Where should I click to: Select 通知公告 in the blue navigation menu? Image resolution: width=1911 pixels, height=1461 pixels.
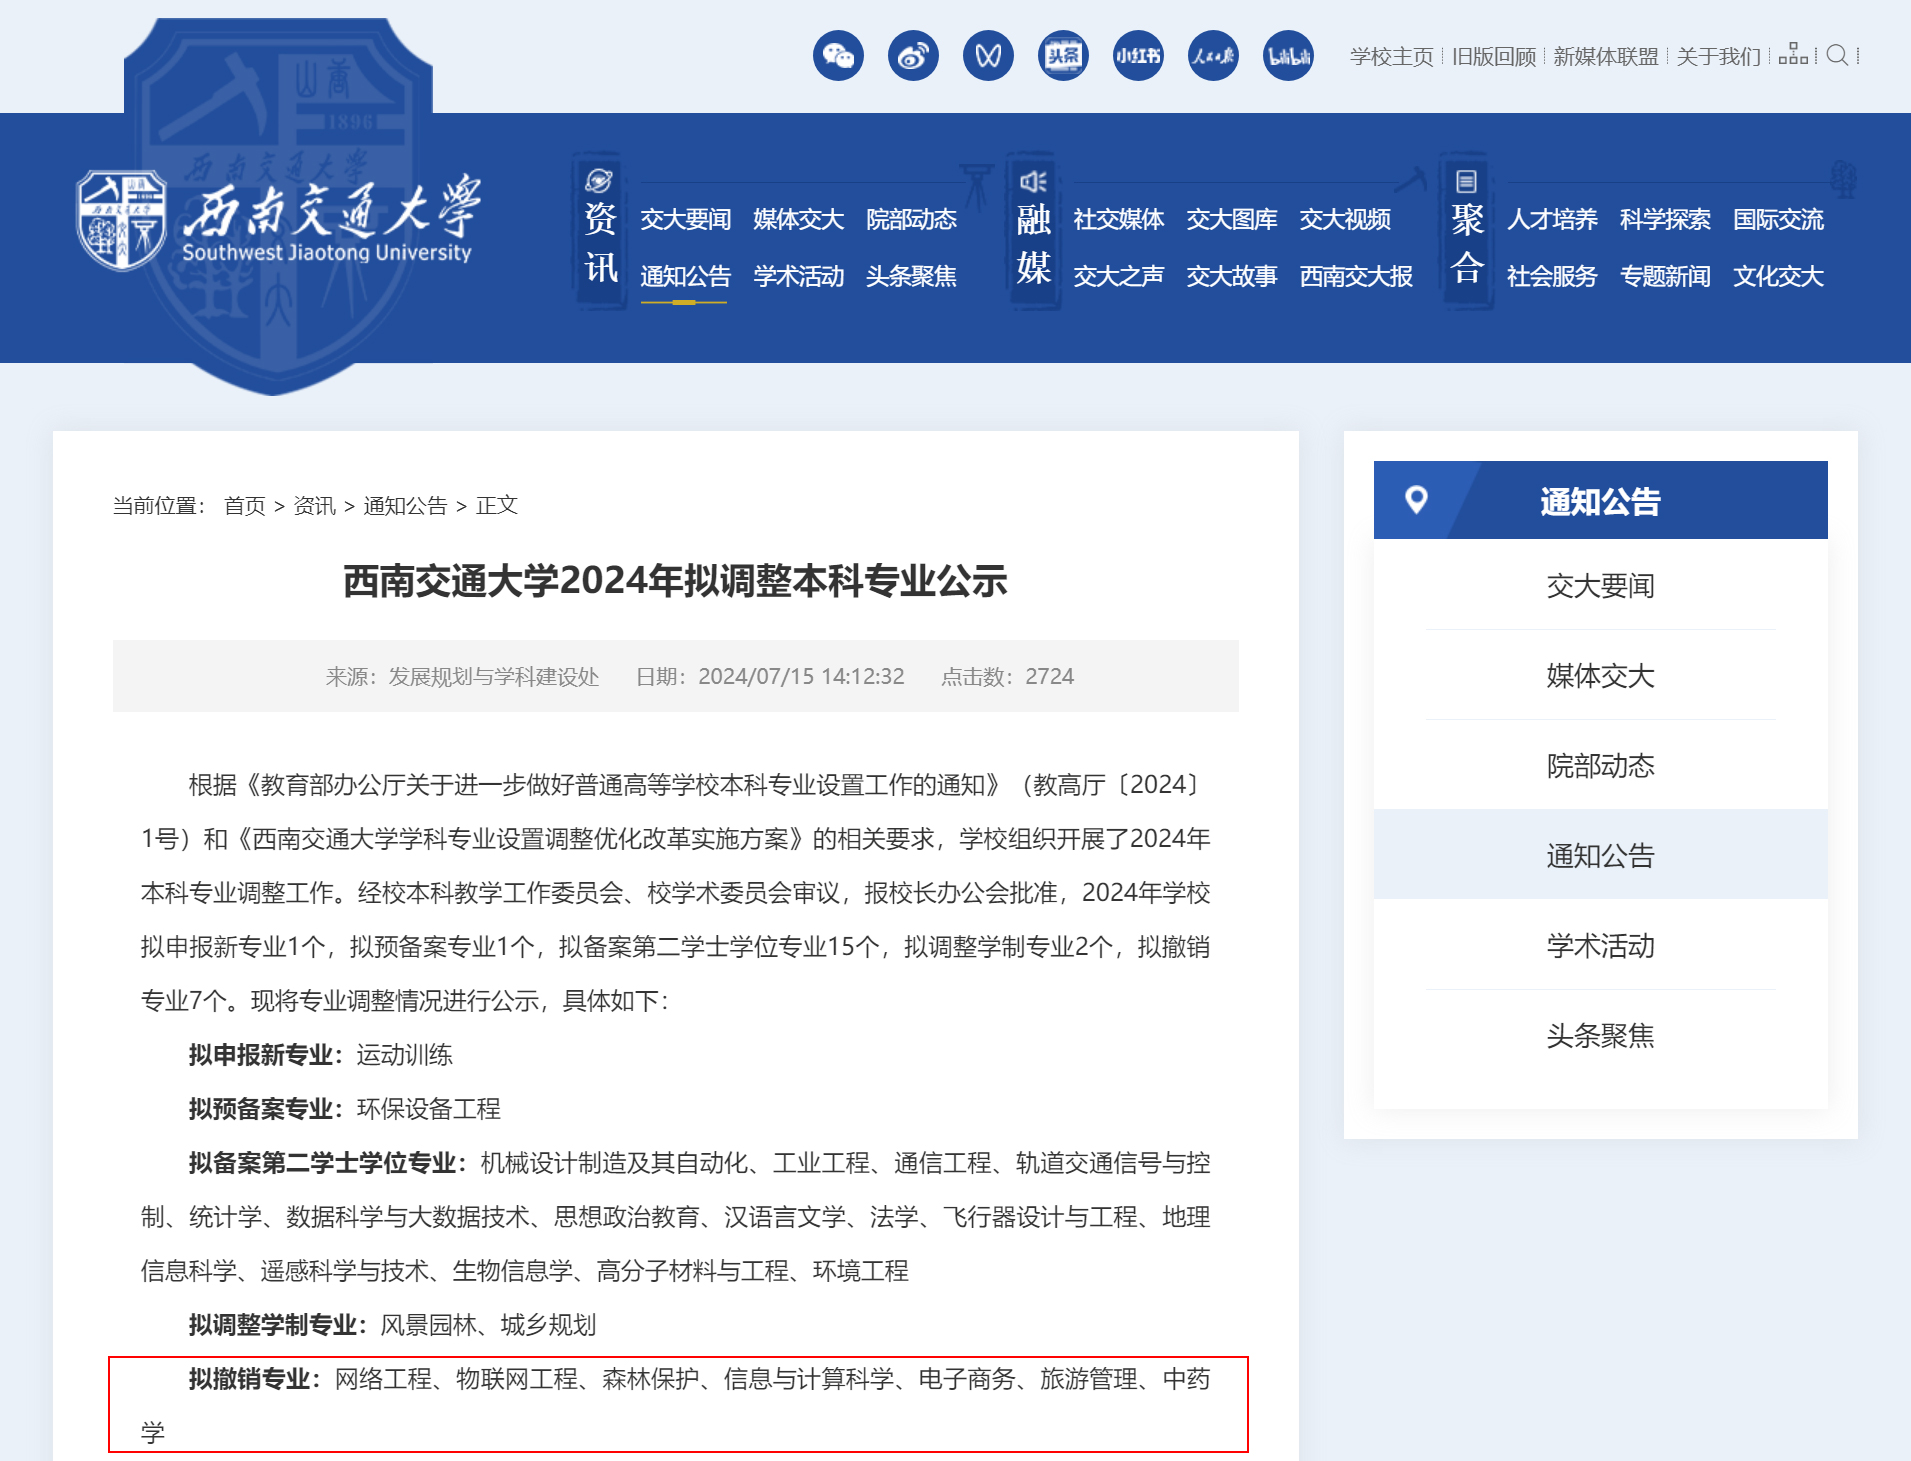(x=685, y=276)
